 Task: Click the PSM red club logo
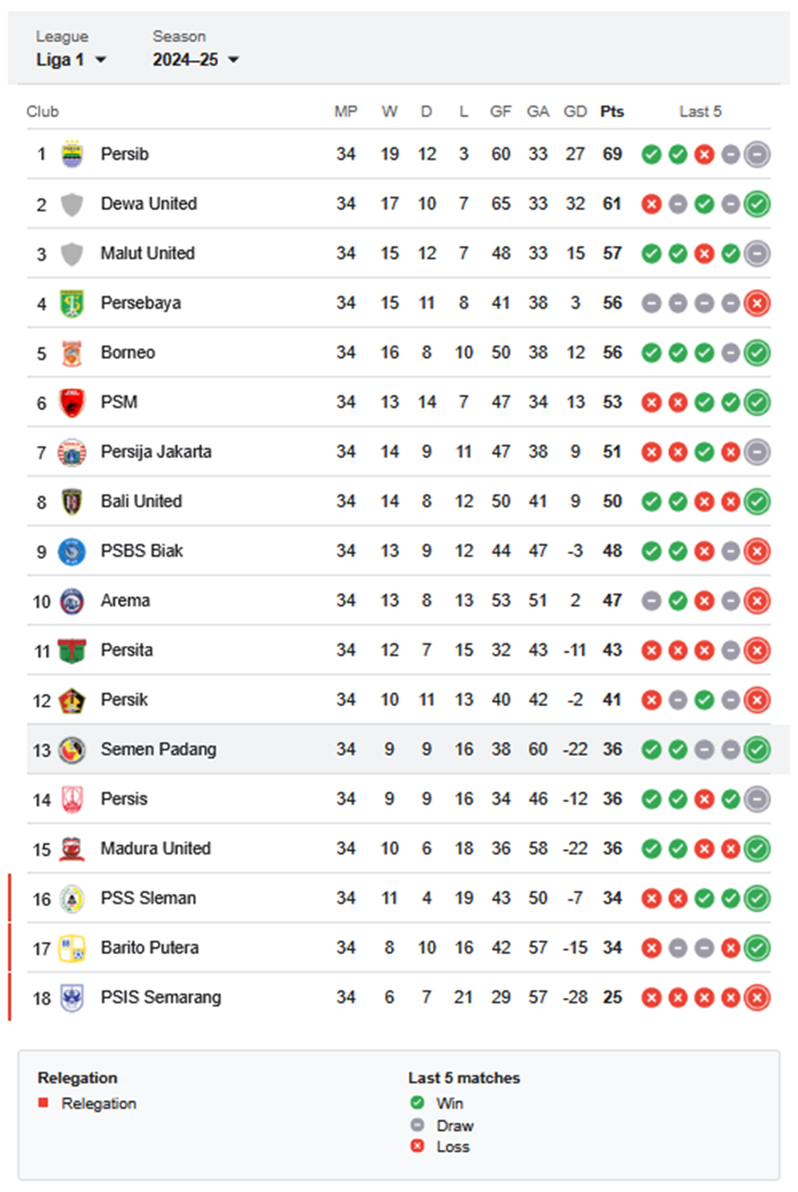tap(72, 402)
